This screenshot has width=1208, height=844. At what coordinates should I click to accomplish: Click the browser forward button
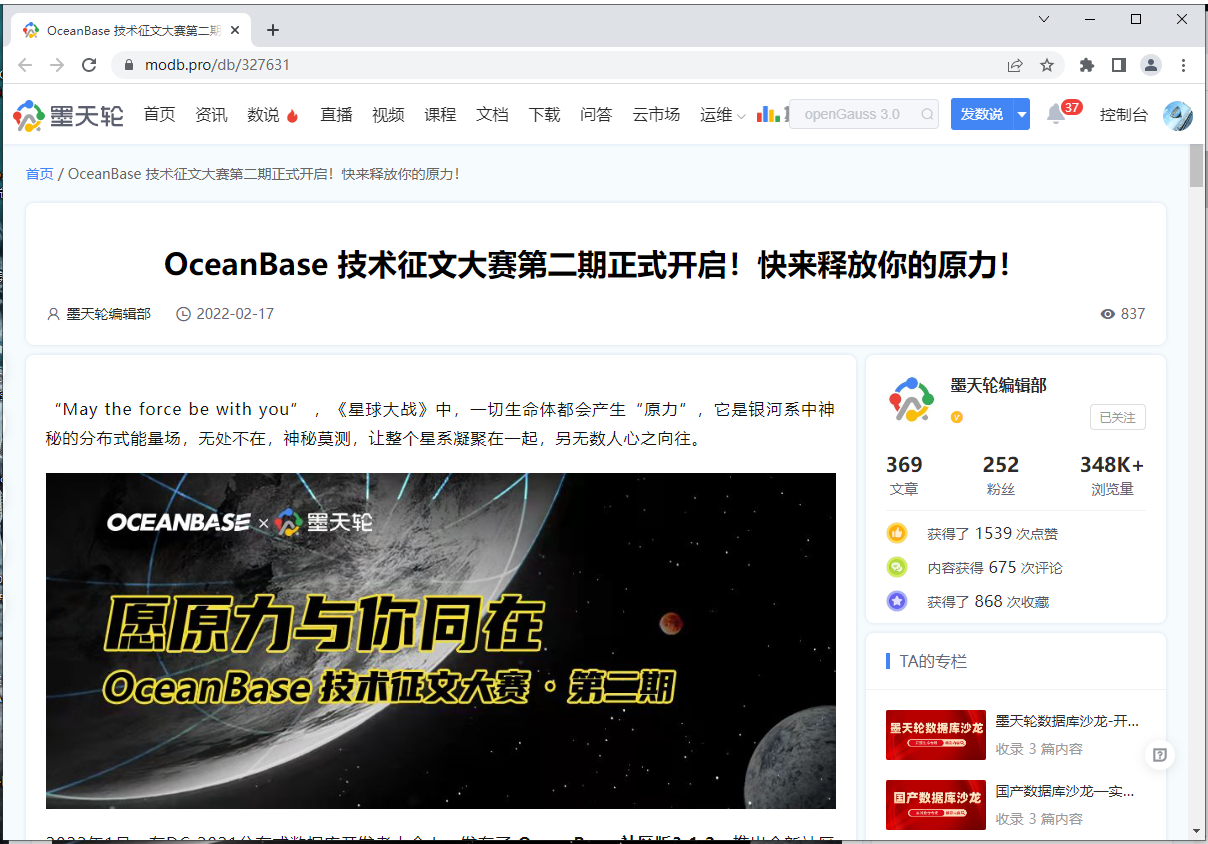[x=57, y=65]
